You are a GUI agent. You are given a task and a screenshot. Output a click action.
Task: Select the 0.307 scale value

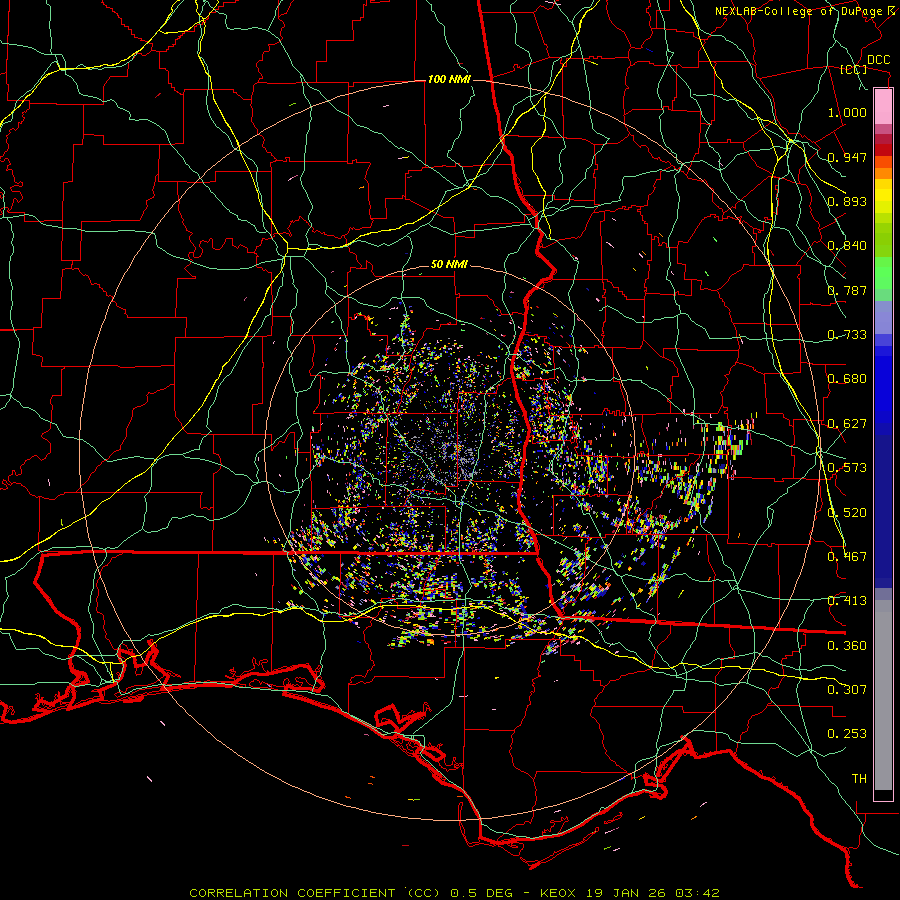(x=847, y=690)
